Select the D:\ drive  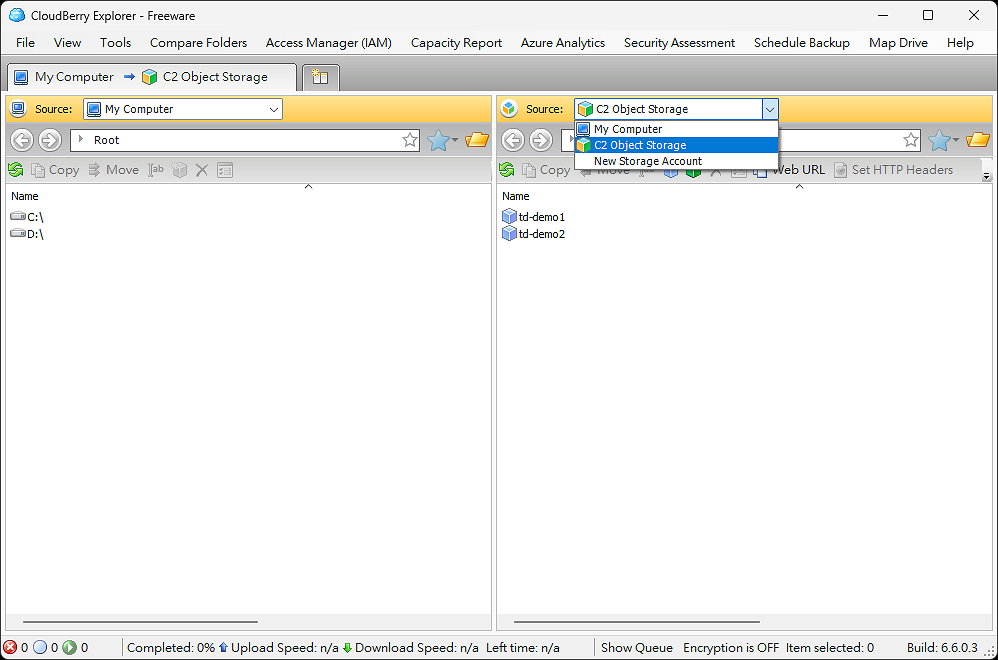click(x=27, y=234)
